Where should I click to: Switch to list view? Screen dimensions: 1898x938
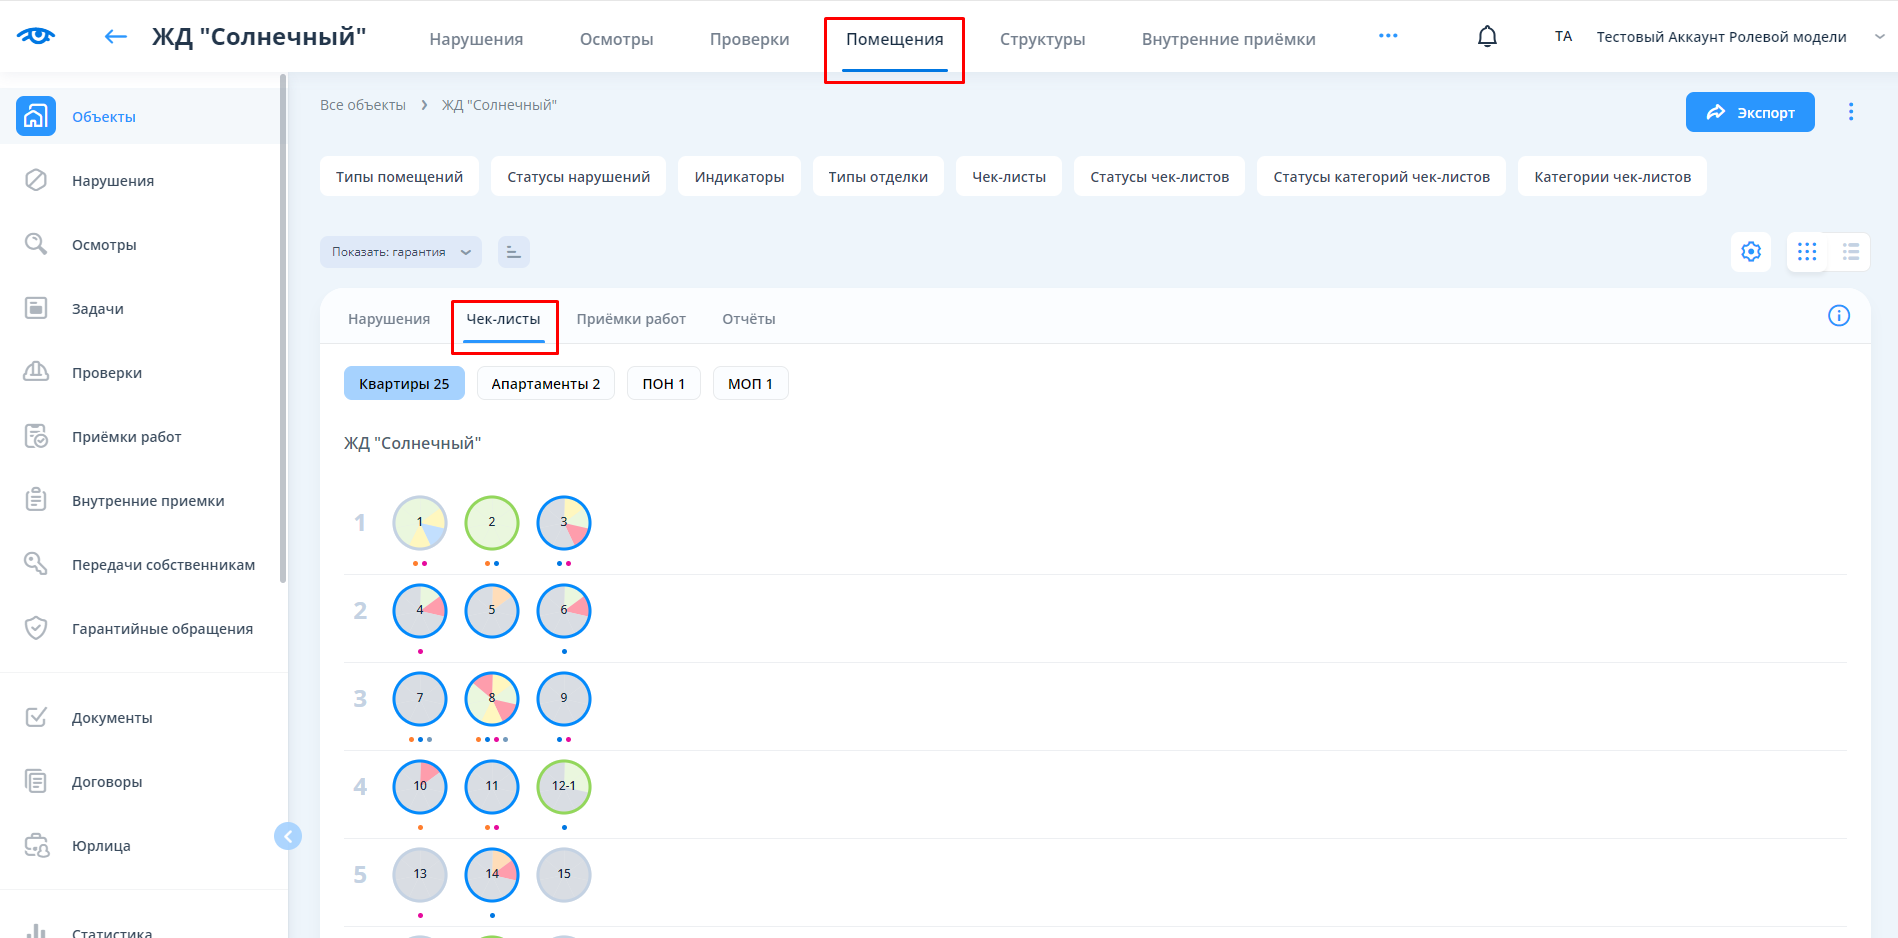[1850, 252]
